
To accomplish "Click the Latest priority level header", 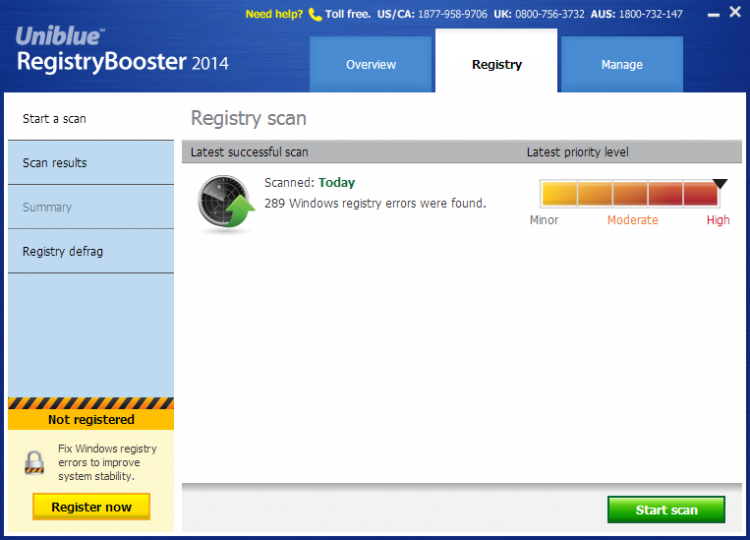I will pos(577,152).
